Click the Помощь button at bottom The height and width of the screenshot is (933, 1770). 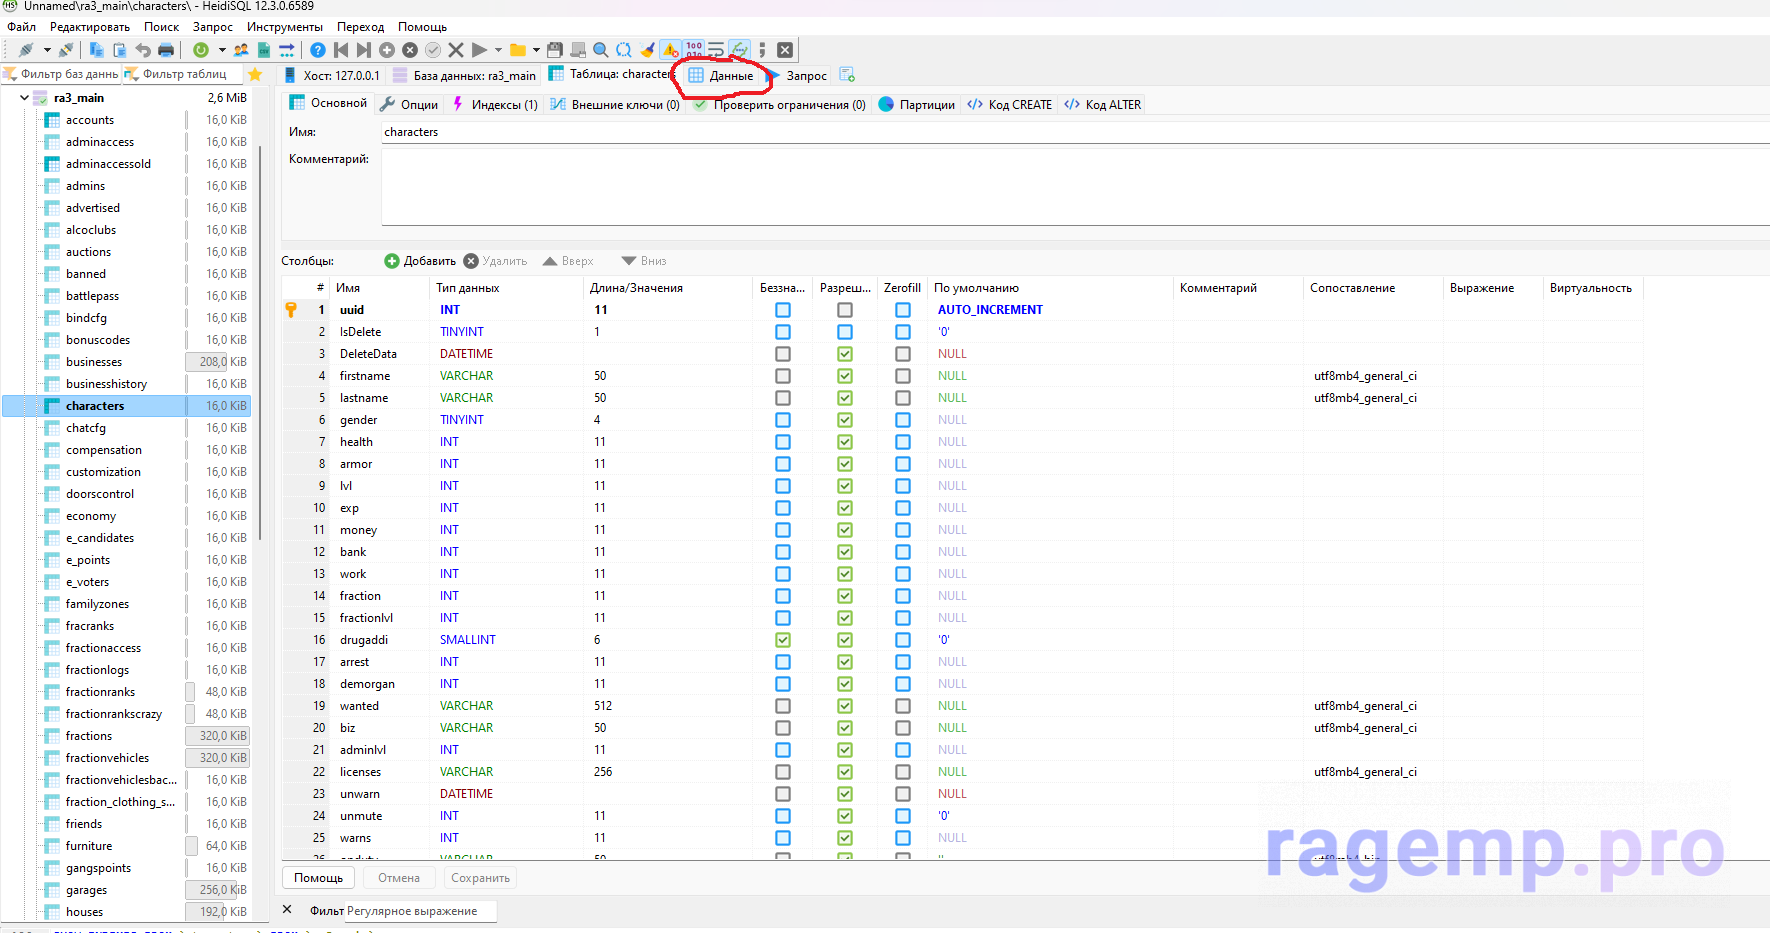pos(319,878)
